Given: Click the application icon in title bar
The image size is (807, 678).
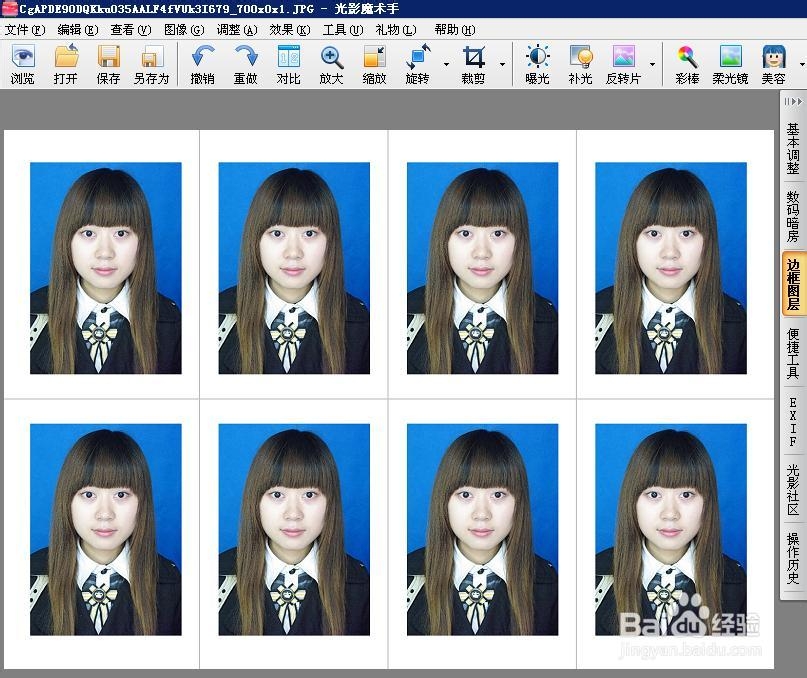Looking at the screenshot, I should tap(9, 9).
